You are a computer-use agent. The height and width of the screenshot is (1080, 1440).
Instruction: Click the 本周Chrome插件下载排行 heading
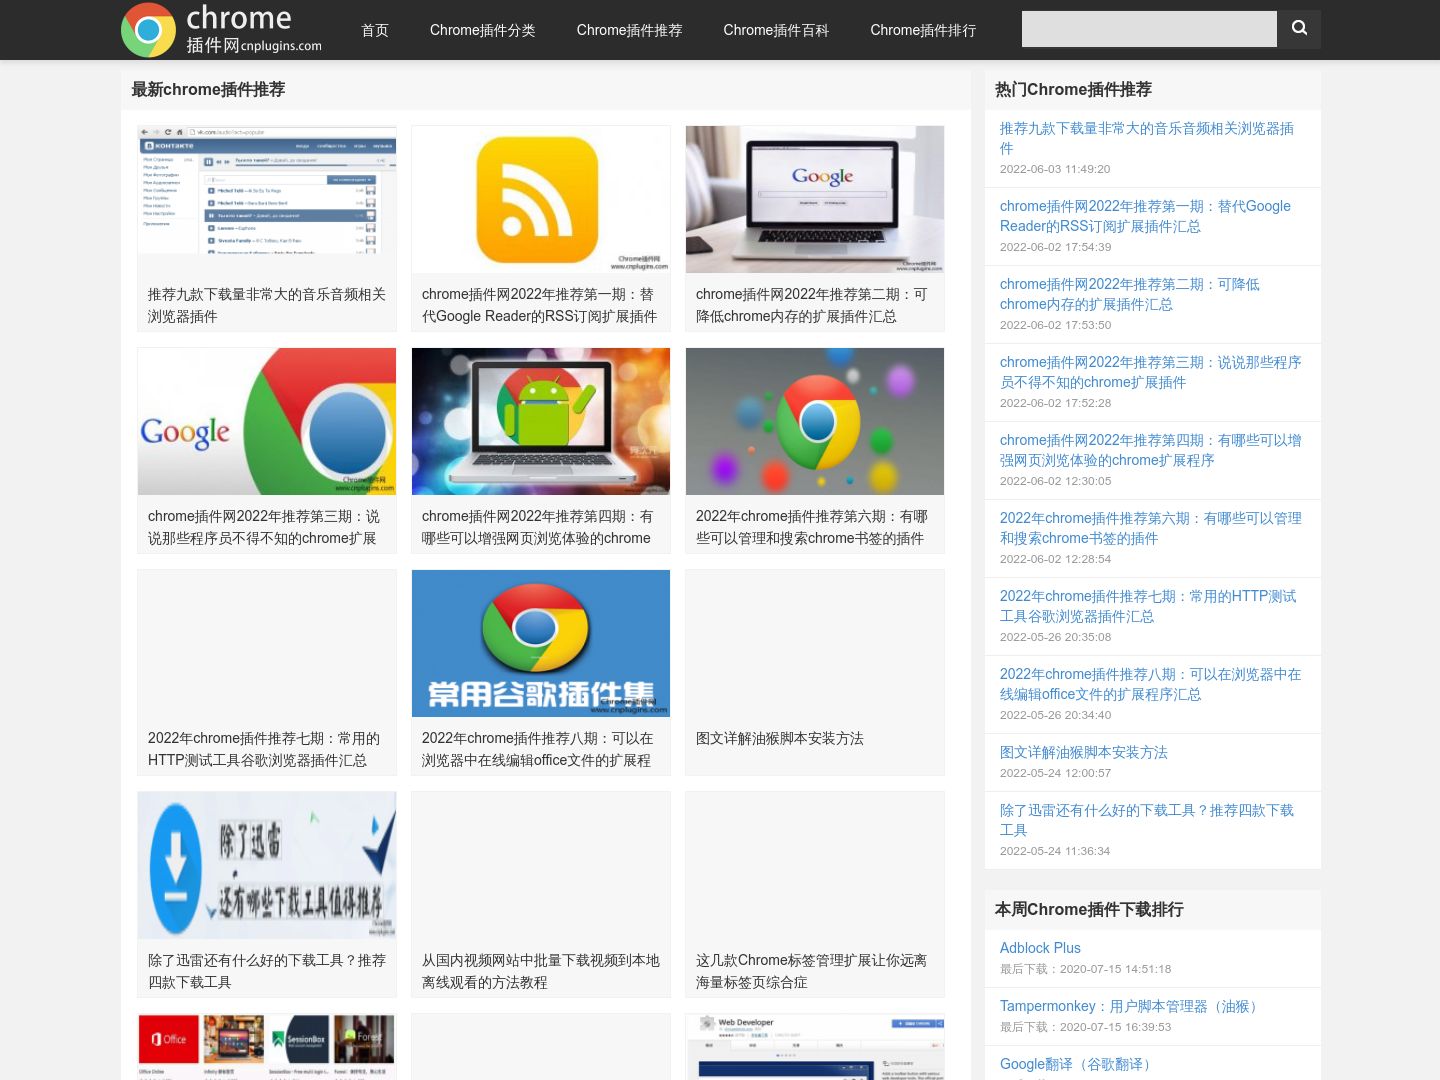coord(1089,909)
